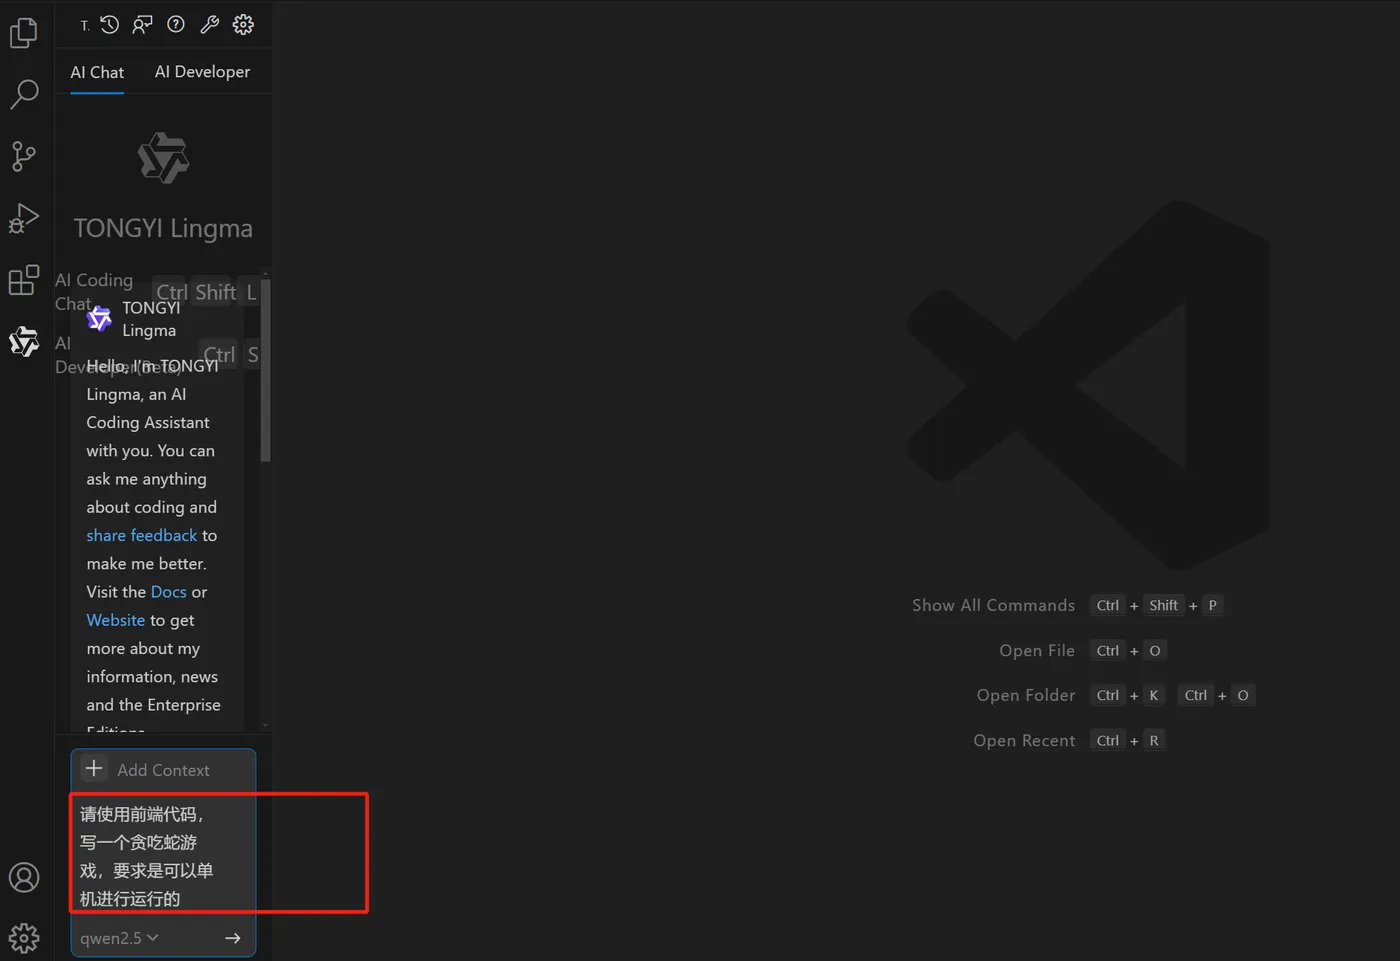Open the Source Control view

[x=24, y=156]
